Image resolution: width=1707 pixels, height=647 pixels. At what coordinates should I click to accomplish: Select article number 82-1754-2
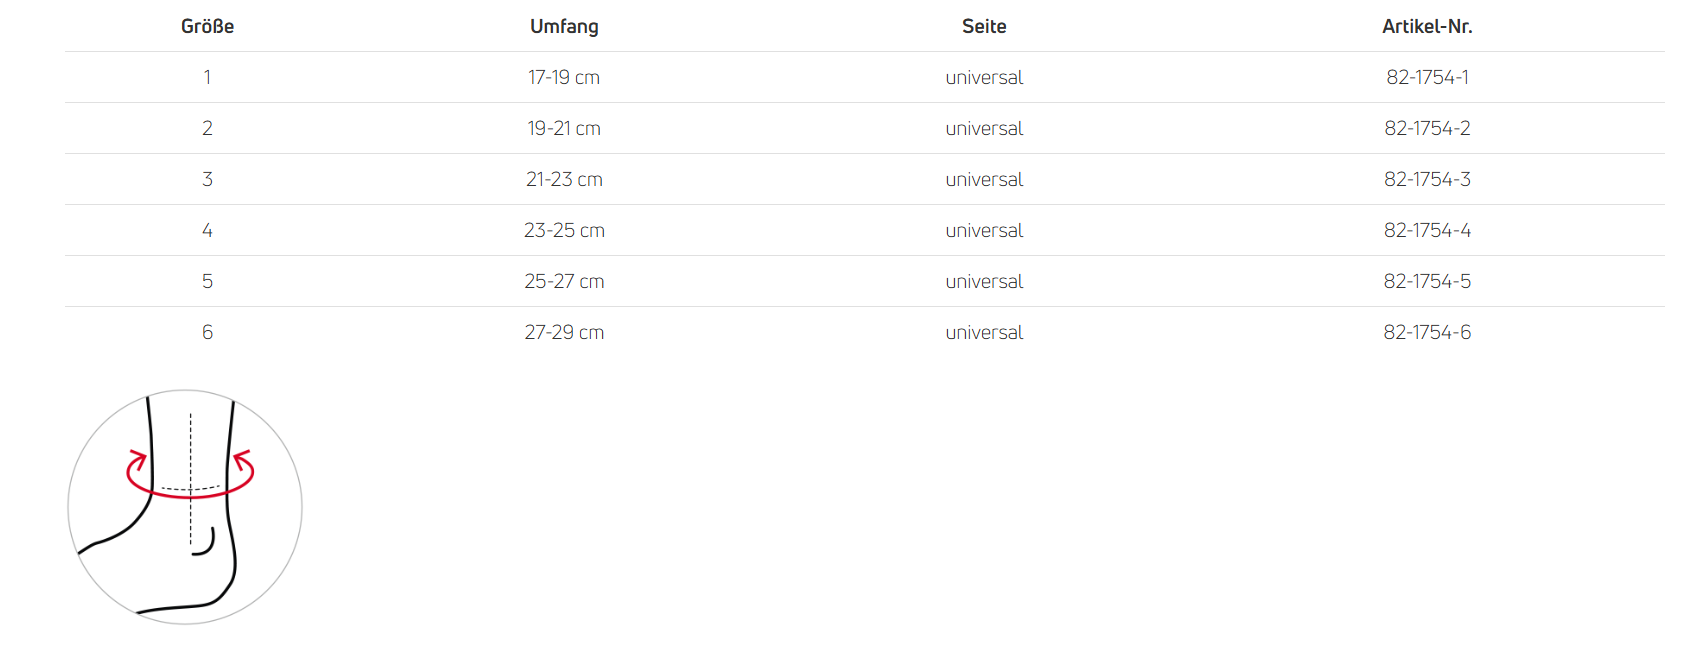point(1427,128)
